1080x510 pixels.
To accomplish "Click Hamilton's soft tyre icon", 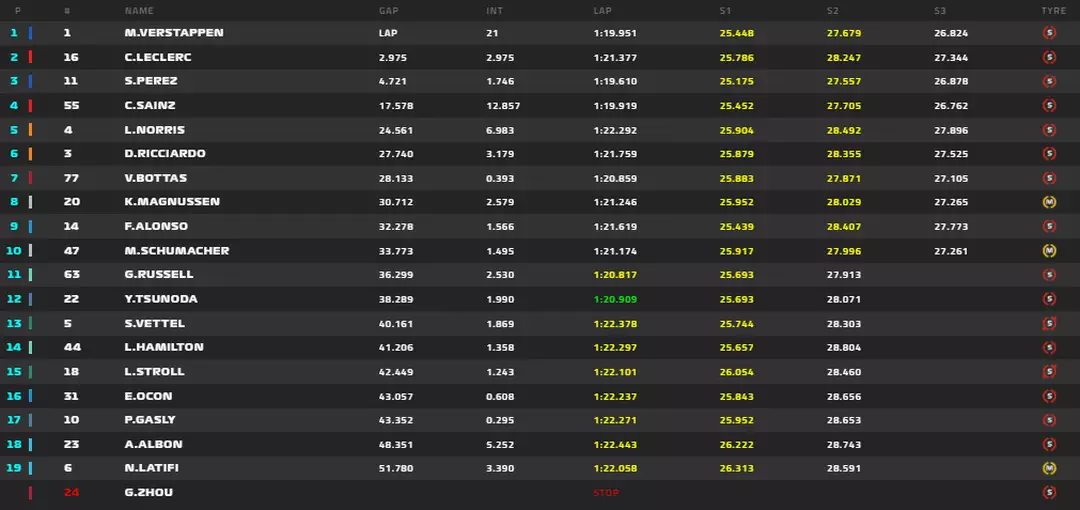I will (1049, 347).
